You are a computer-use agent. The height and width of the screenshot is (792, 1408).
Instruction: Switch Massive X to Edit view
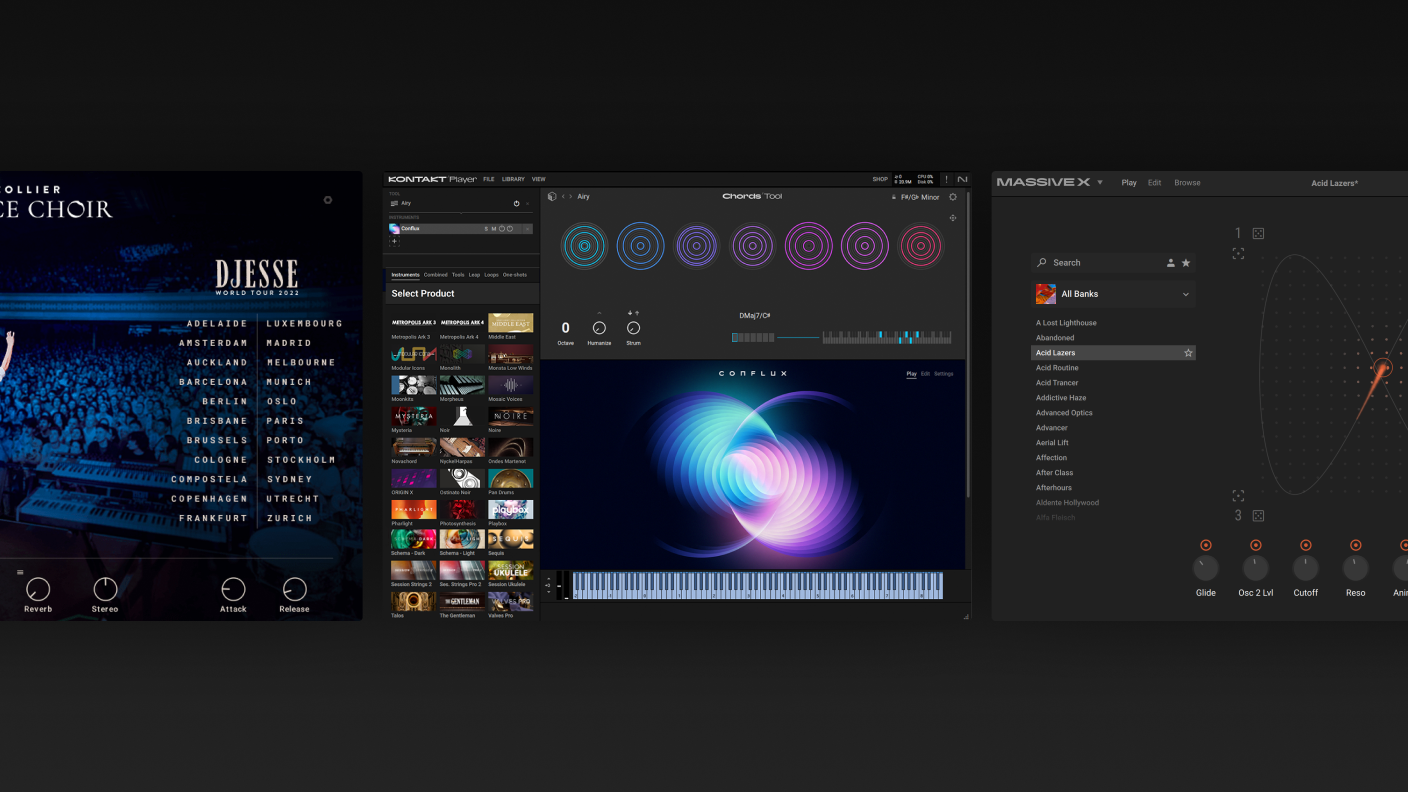pos(1155,183)
